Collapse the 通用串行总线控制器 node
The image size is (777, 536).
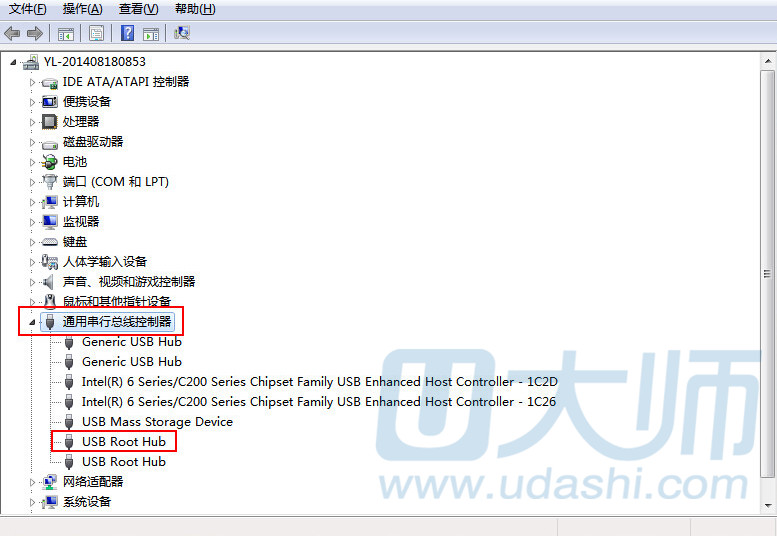pyautogui.click(x=32, y=322)
